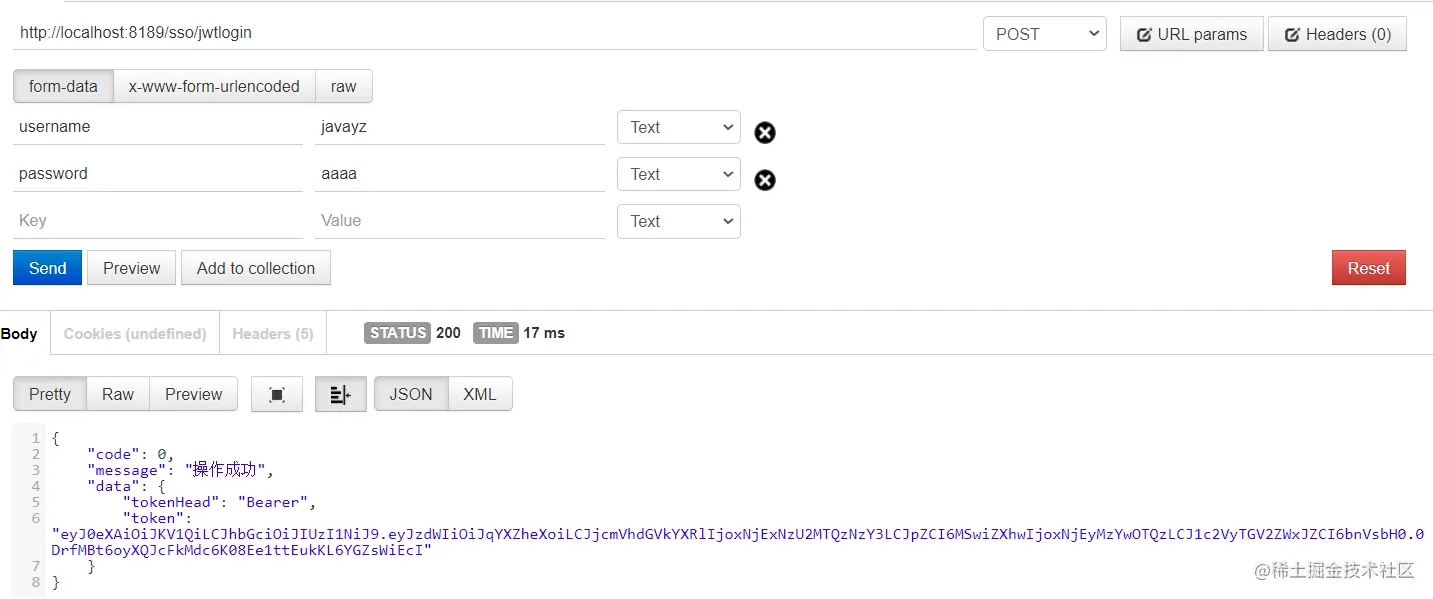Click the "data": { line in response
Image resolution: width=1433 pixels, height=599 pixels.
(126, 486)
